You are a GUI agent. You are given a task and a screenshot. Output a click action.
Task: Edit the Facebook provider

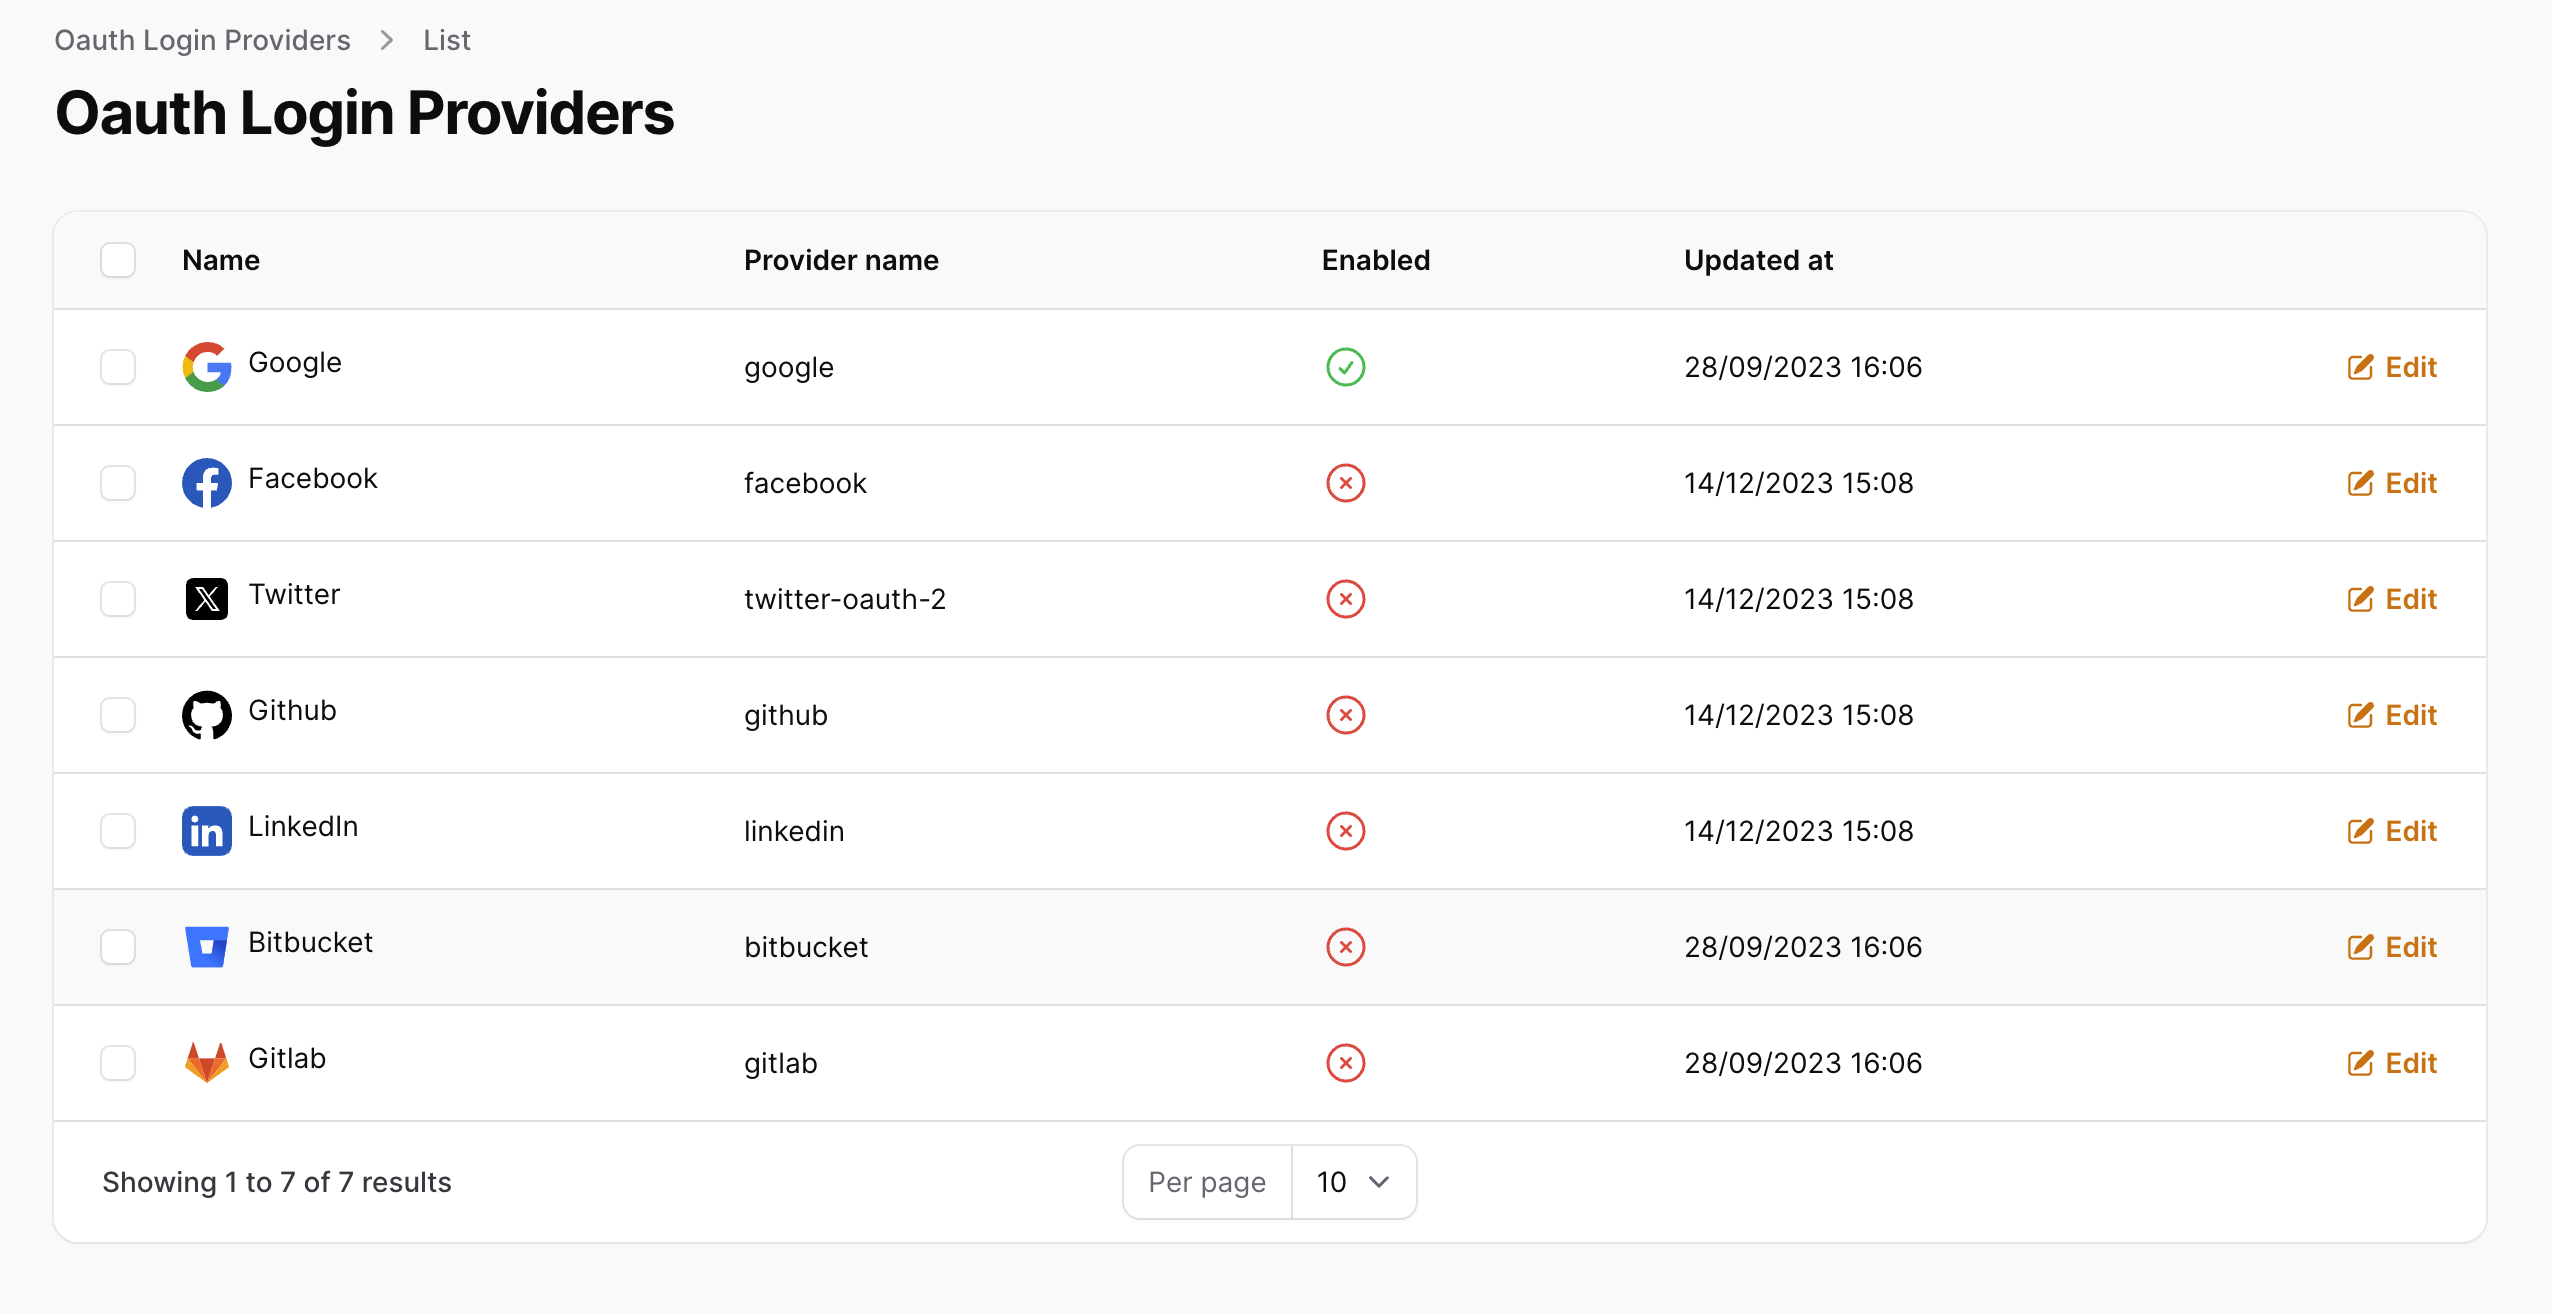click(2392, 483)
